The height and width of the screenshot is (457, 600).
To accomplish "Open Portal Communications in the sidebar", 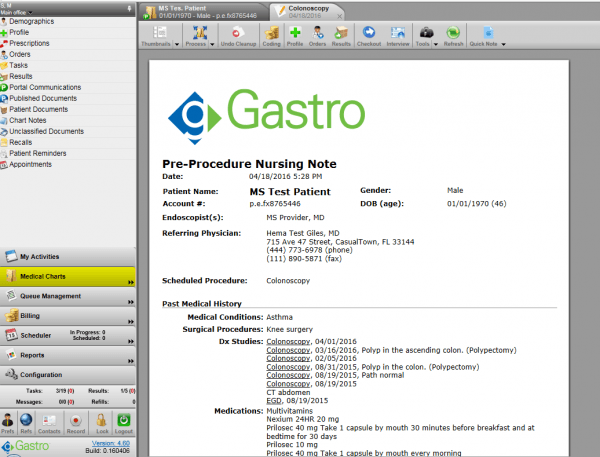I will [45, 87].
